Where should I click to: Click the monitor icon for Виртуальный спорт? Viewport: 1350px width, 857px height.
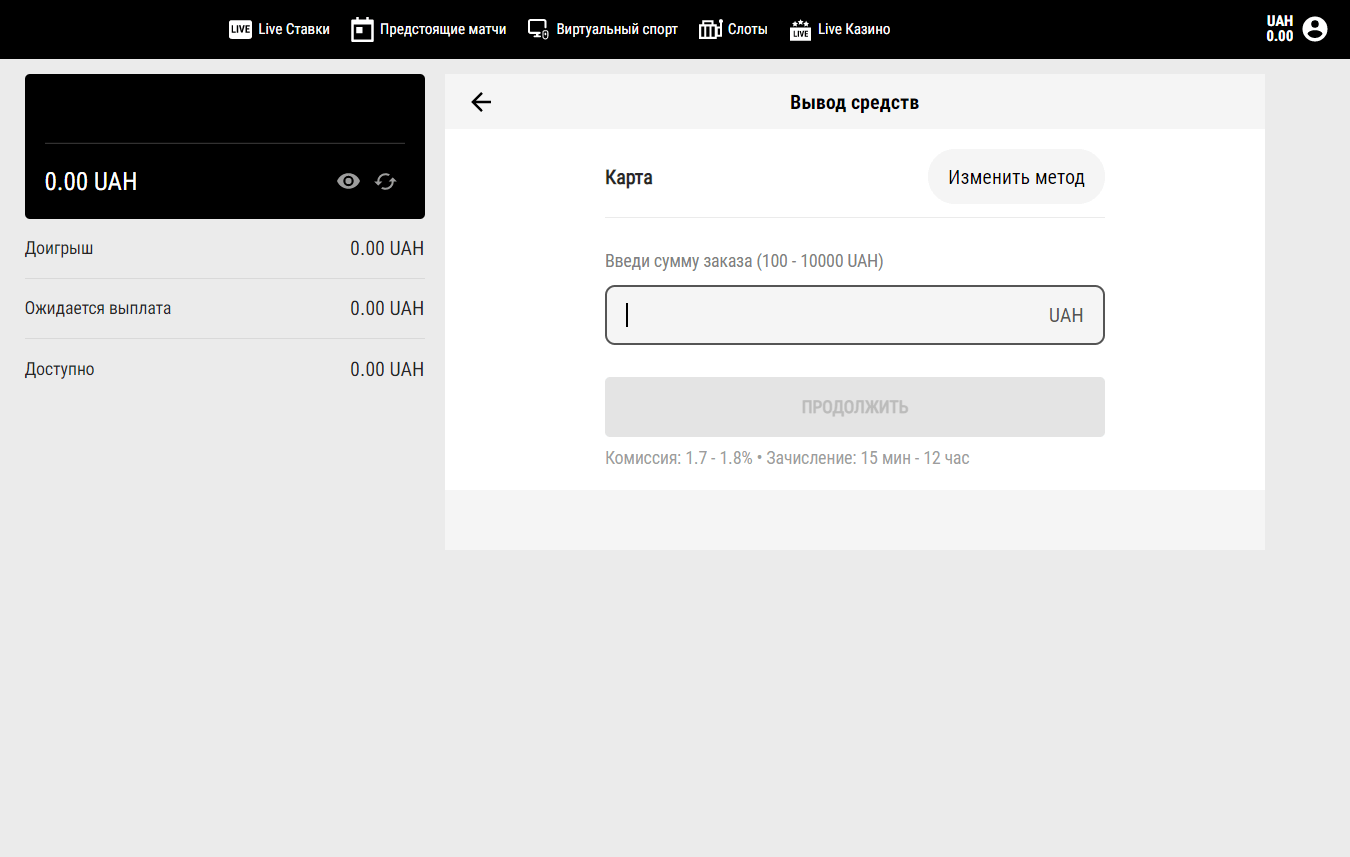tap(538, 30)
